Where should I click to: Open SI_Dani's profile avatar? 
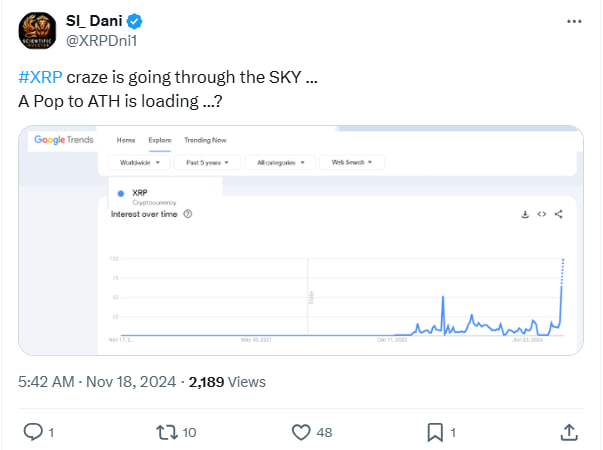(x=37, y=30)
